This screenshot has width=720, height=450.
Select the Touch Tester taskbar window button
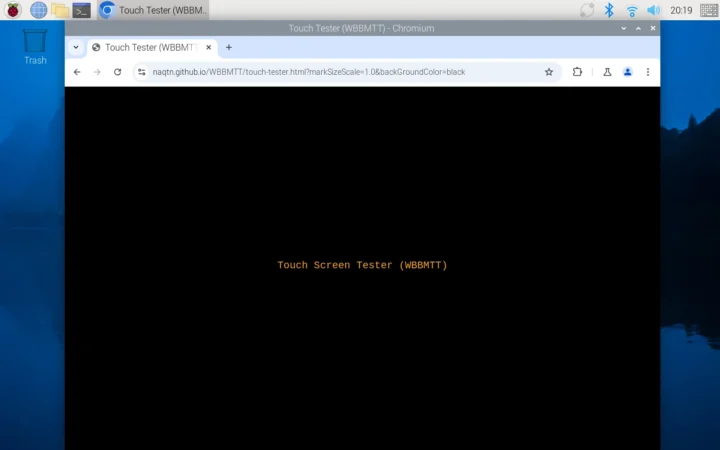(x=153, y=10)
